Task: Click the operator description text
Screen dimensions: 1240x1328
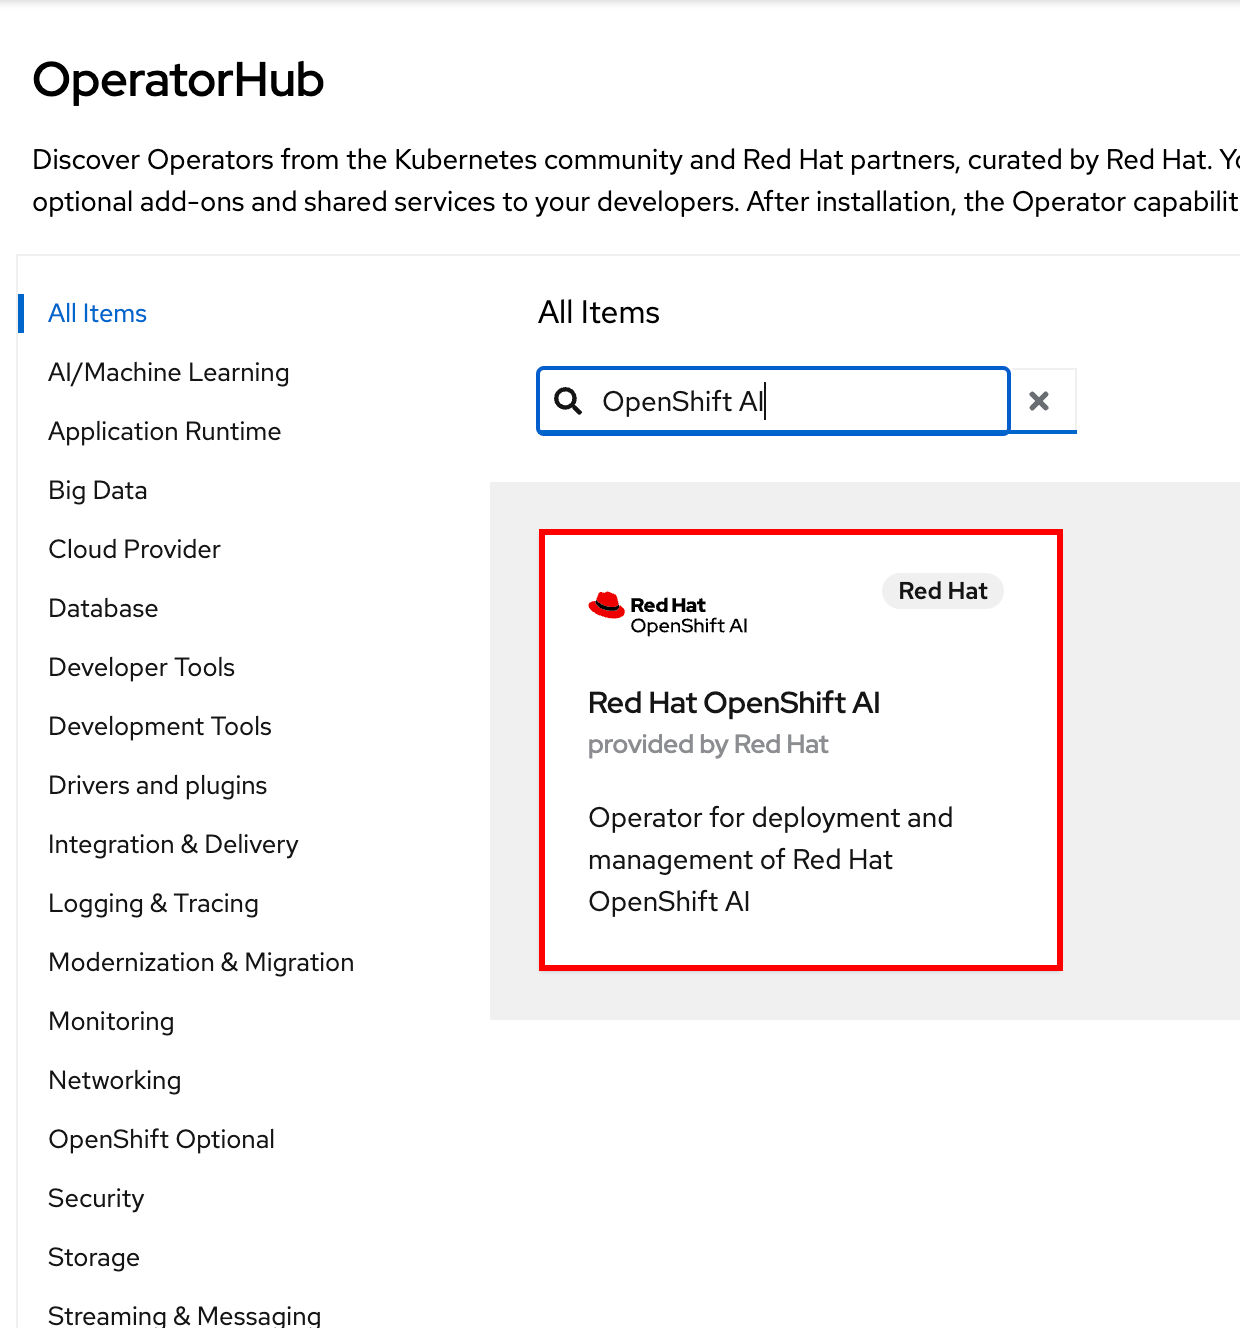Action: pos(770,859)
